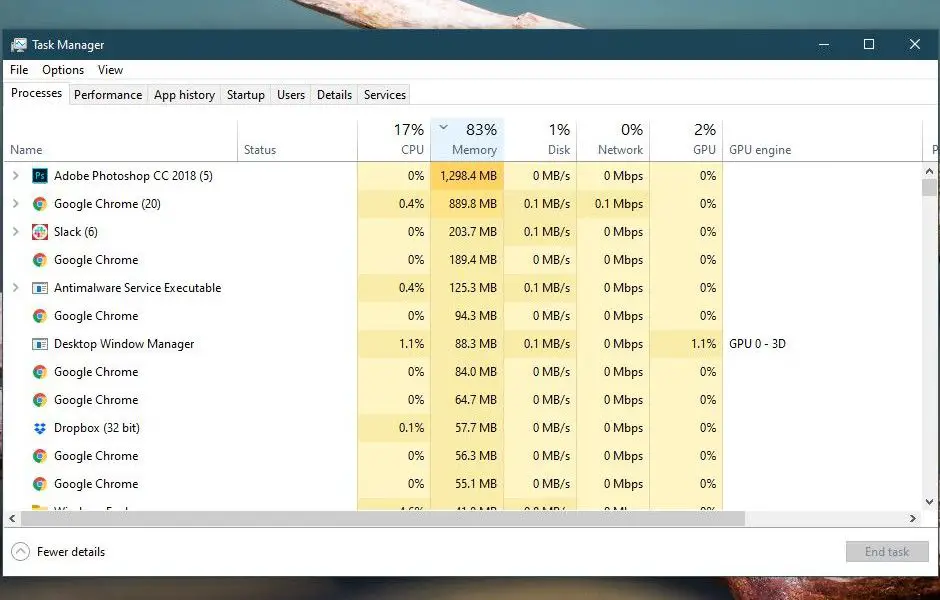
Task: Open the Startup tab
Action: tap(246, 95)
